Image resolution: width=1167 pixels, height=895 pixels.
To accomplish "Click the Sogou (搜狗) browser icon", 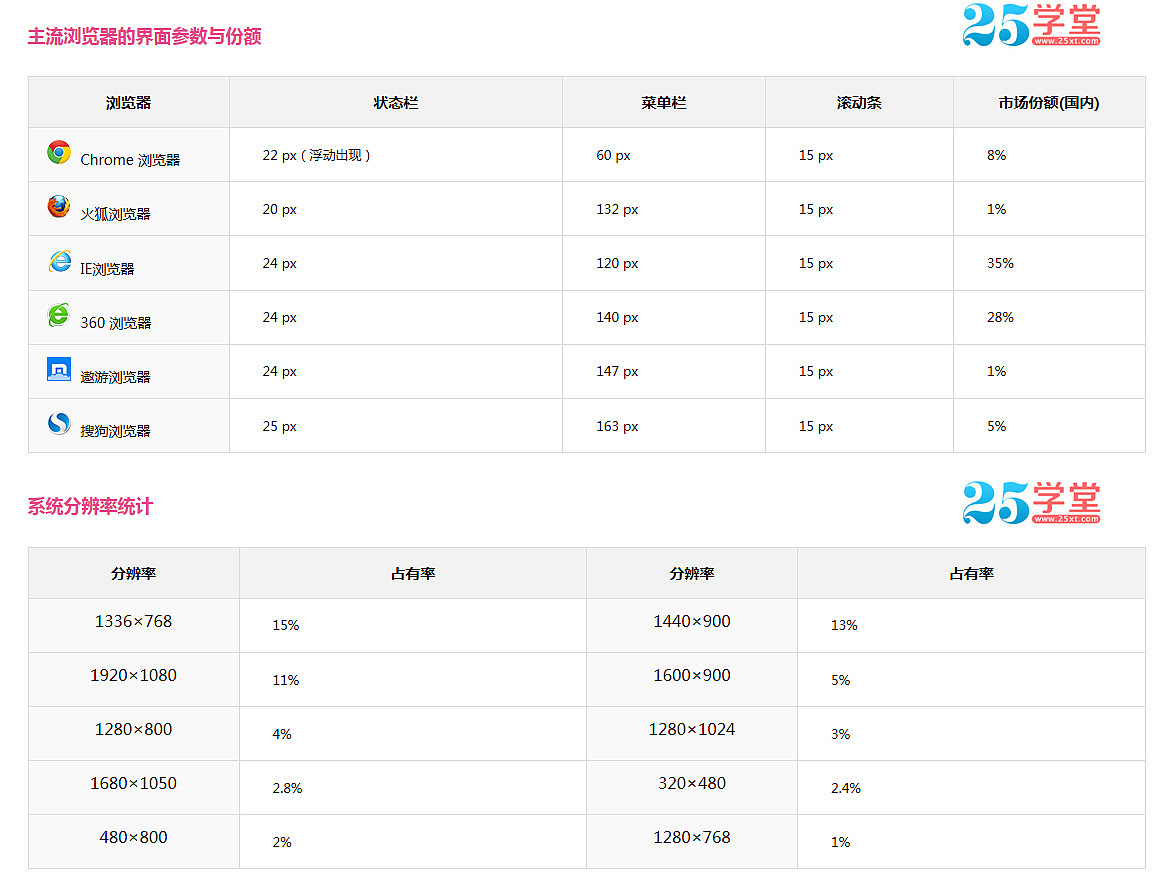I will point(59,424).
